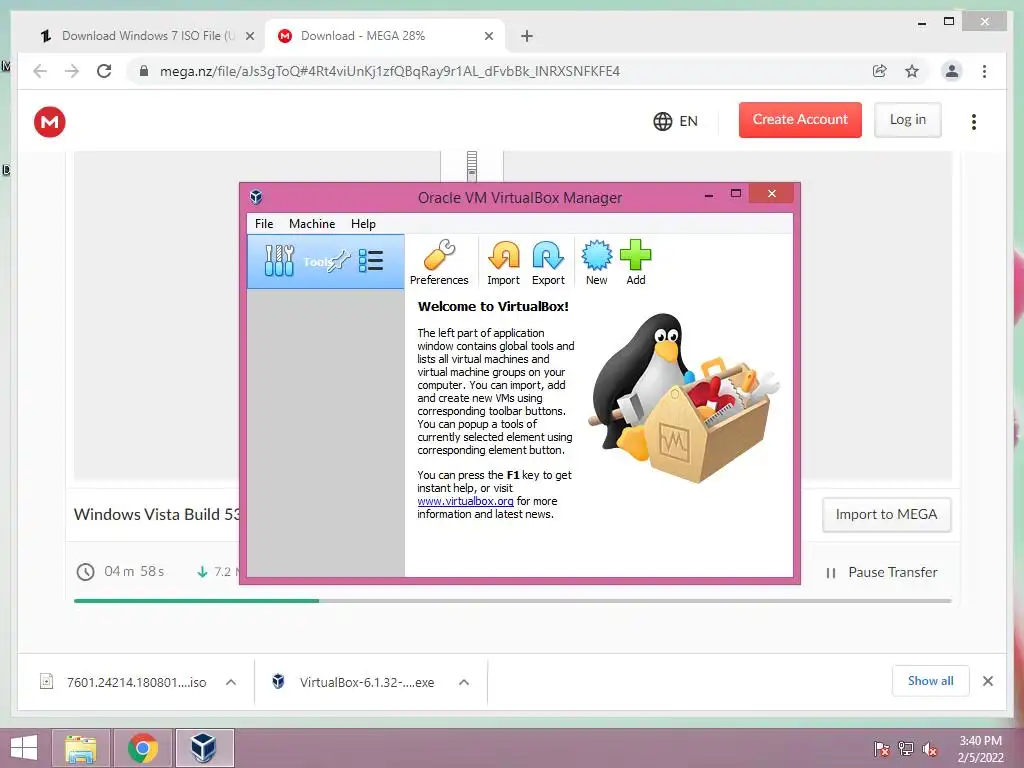Open VirtualBox Preferences
The image size is (1024, 768).
[439, 263]
